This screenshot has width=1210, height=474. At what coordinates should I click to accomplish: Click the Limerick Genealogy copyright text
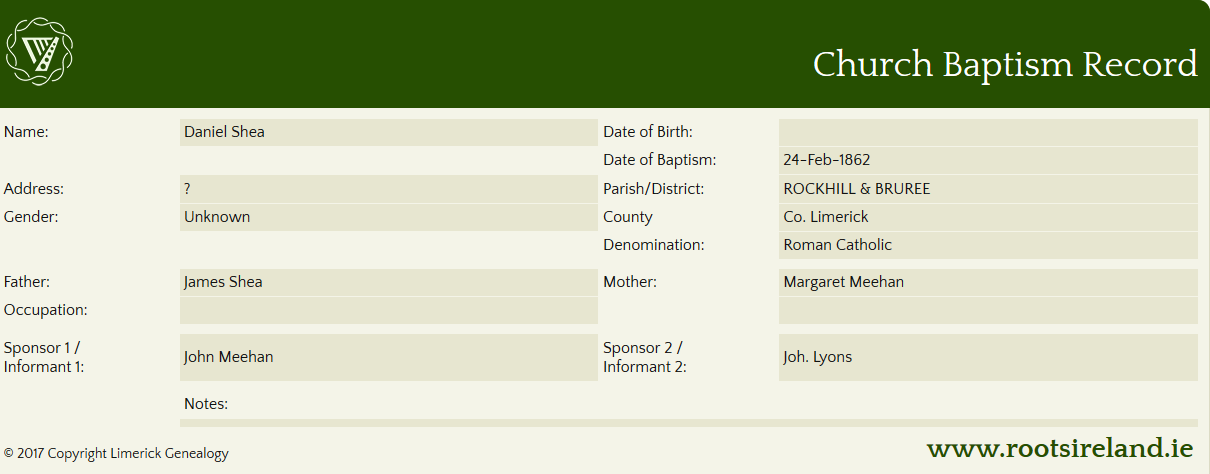pos(116,453)
